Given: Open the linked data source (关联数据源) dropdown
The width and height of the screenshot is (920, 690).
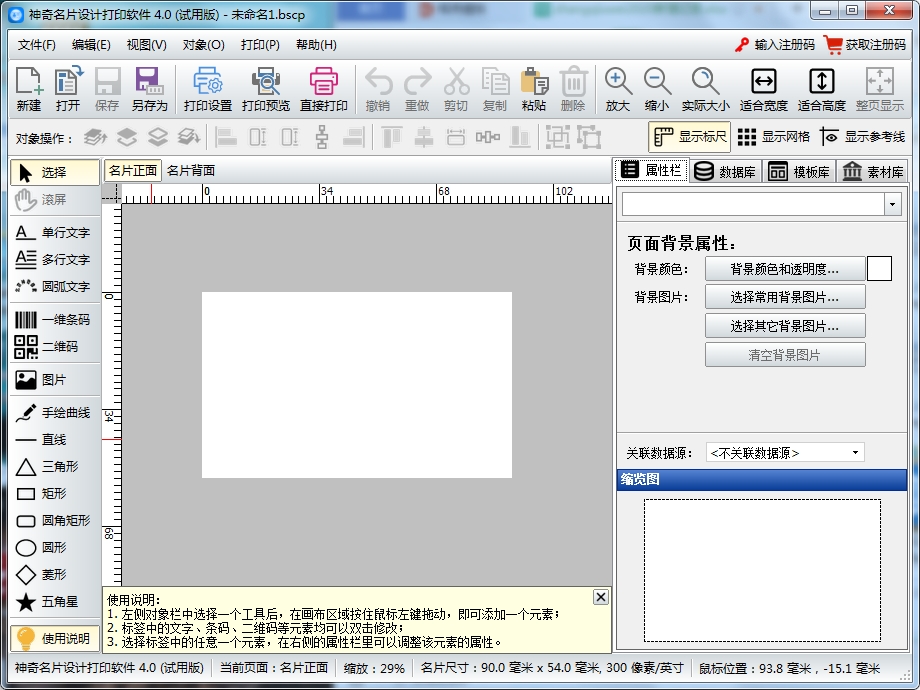Looking at the screenshot, I should [785, 453].
